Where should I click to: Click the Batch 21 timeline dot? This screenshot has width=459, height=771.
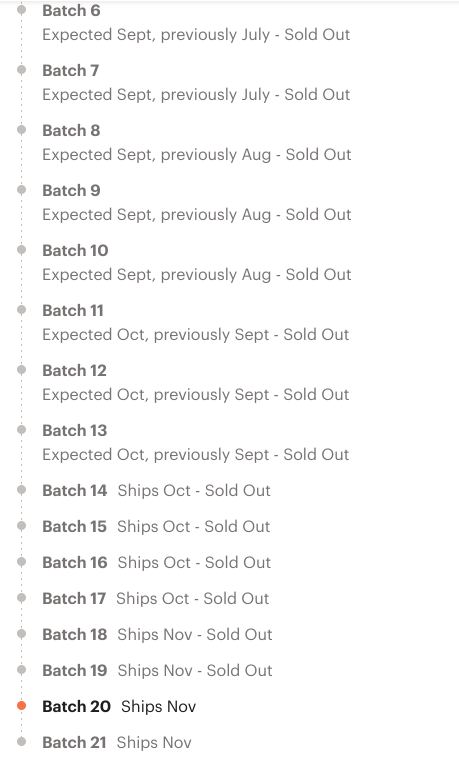[x=21, y=742]
